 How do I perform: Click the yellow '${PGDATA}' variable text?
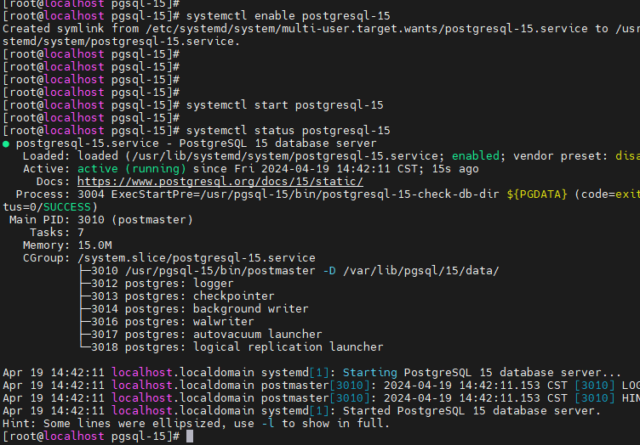(x=537, y=194)
